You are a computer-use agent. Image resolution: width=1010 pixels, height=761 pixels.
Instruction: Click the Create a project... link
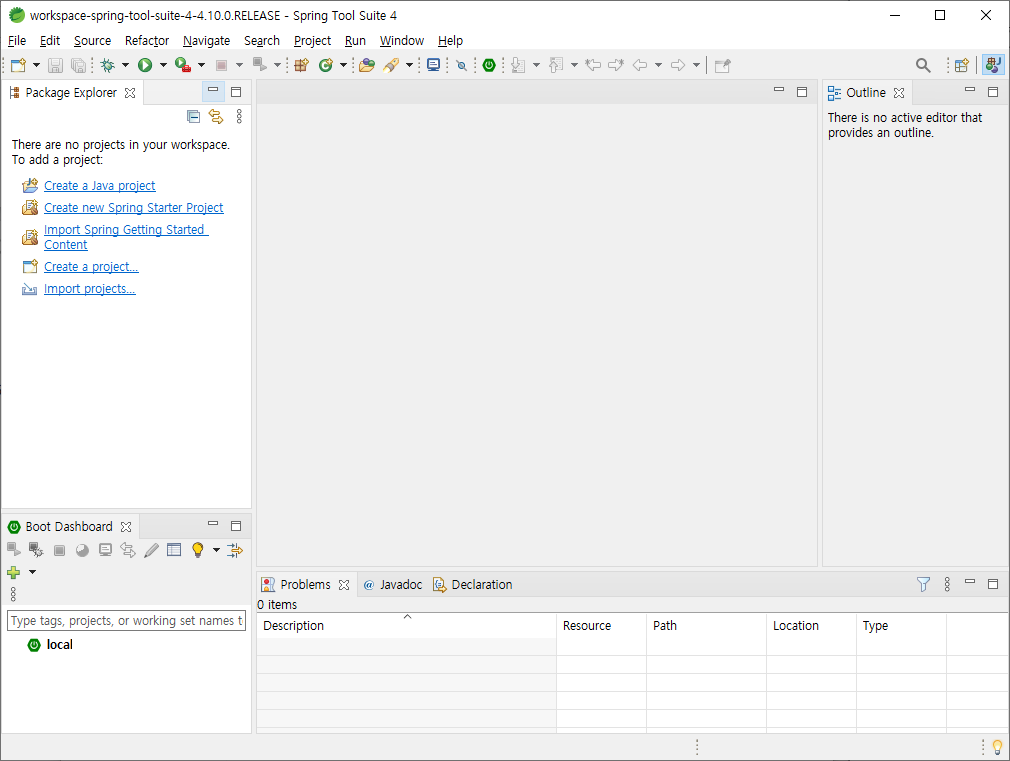pyautogui.click(x=91, y=267)
